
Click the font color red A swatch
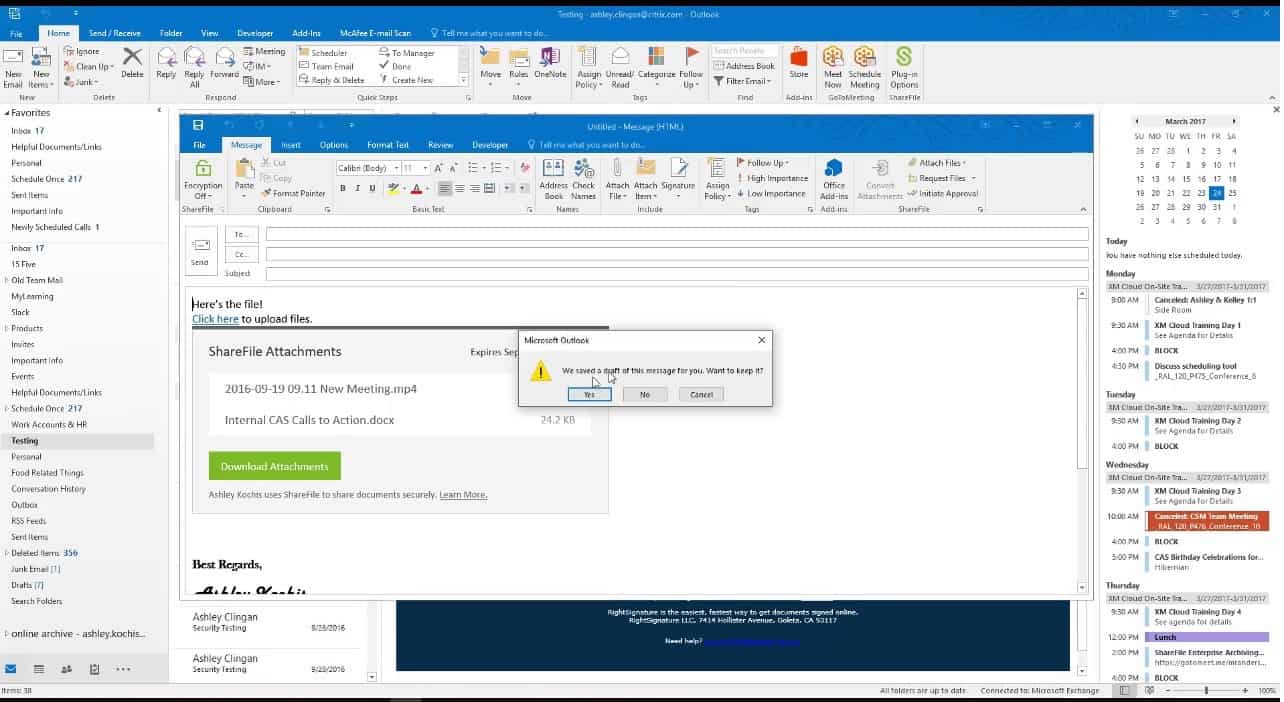[x=417, y=188]
